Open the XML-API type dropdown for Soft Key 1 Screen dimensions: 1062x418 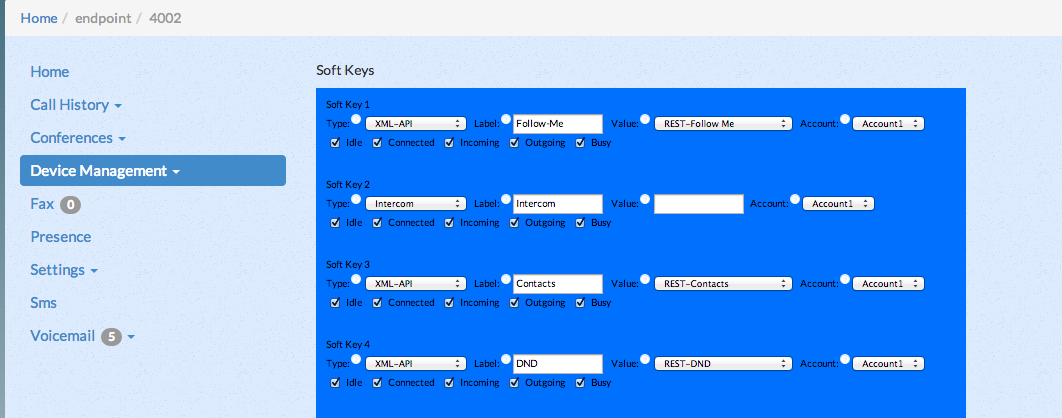click(x=416, y=124)
